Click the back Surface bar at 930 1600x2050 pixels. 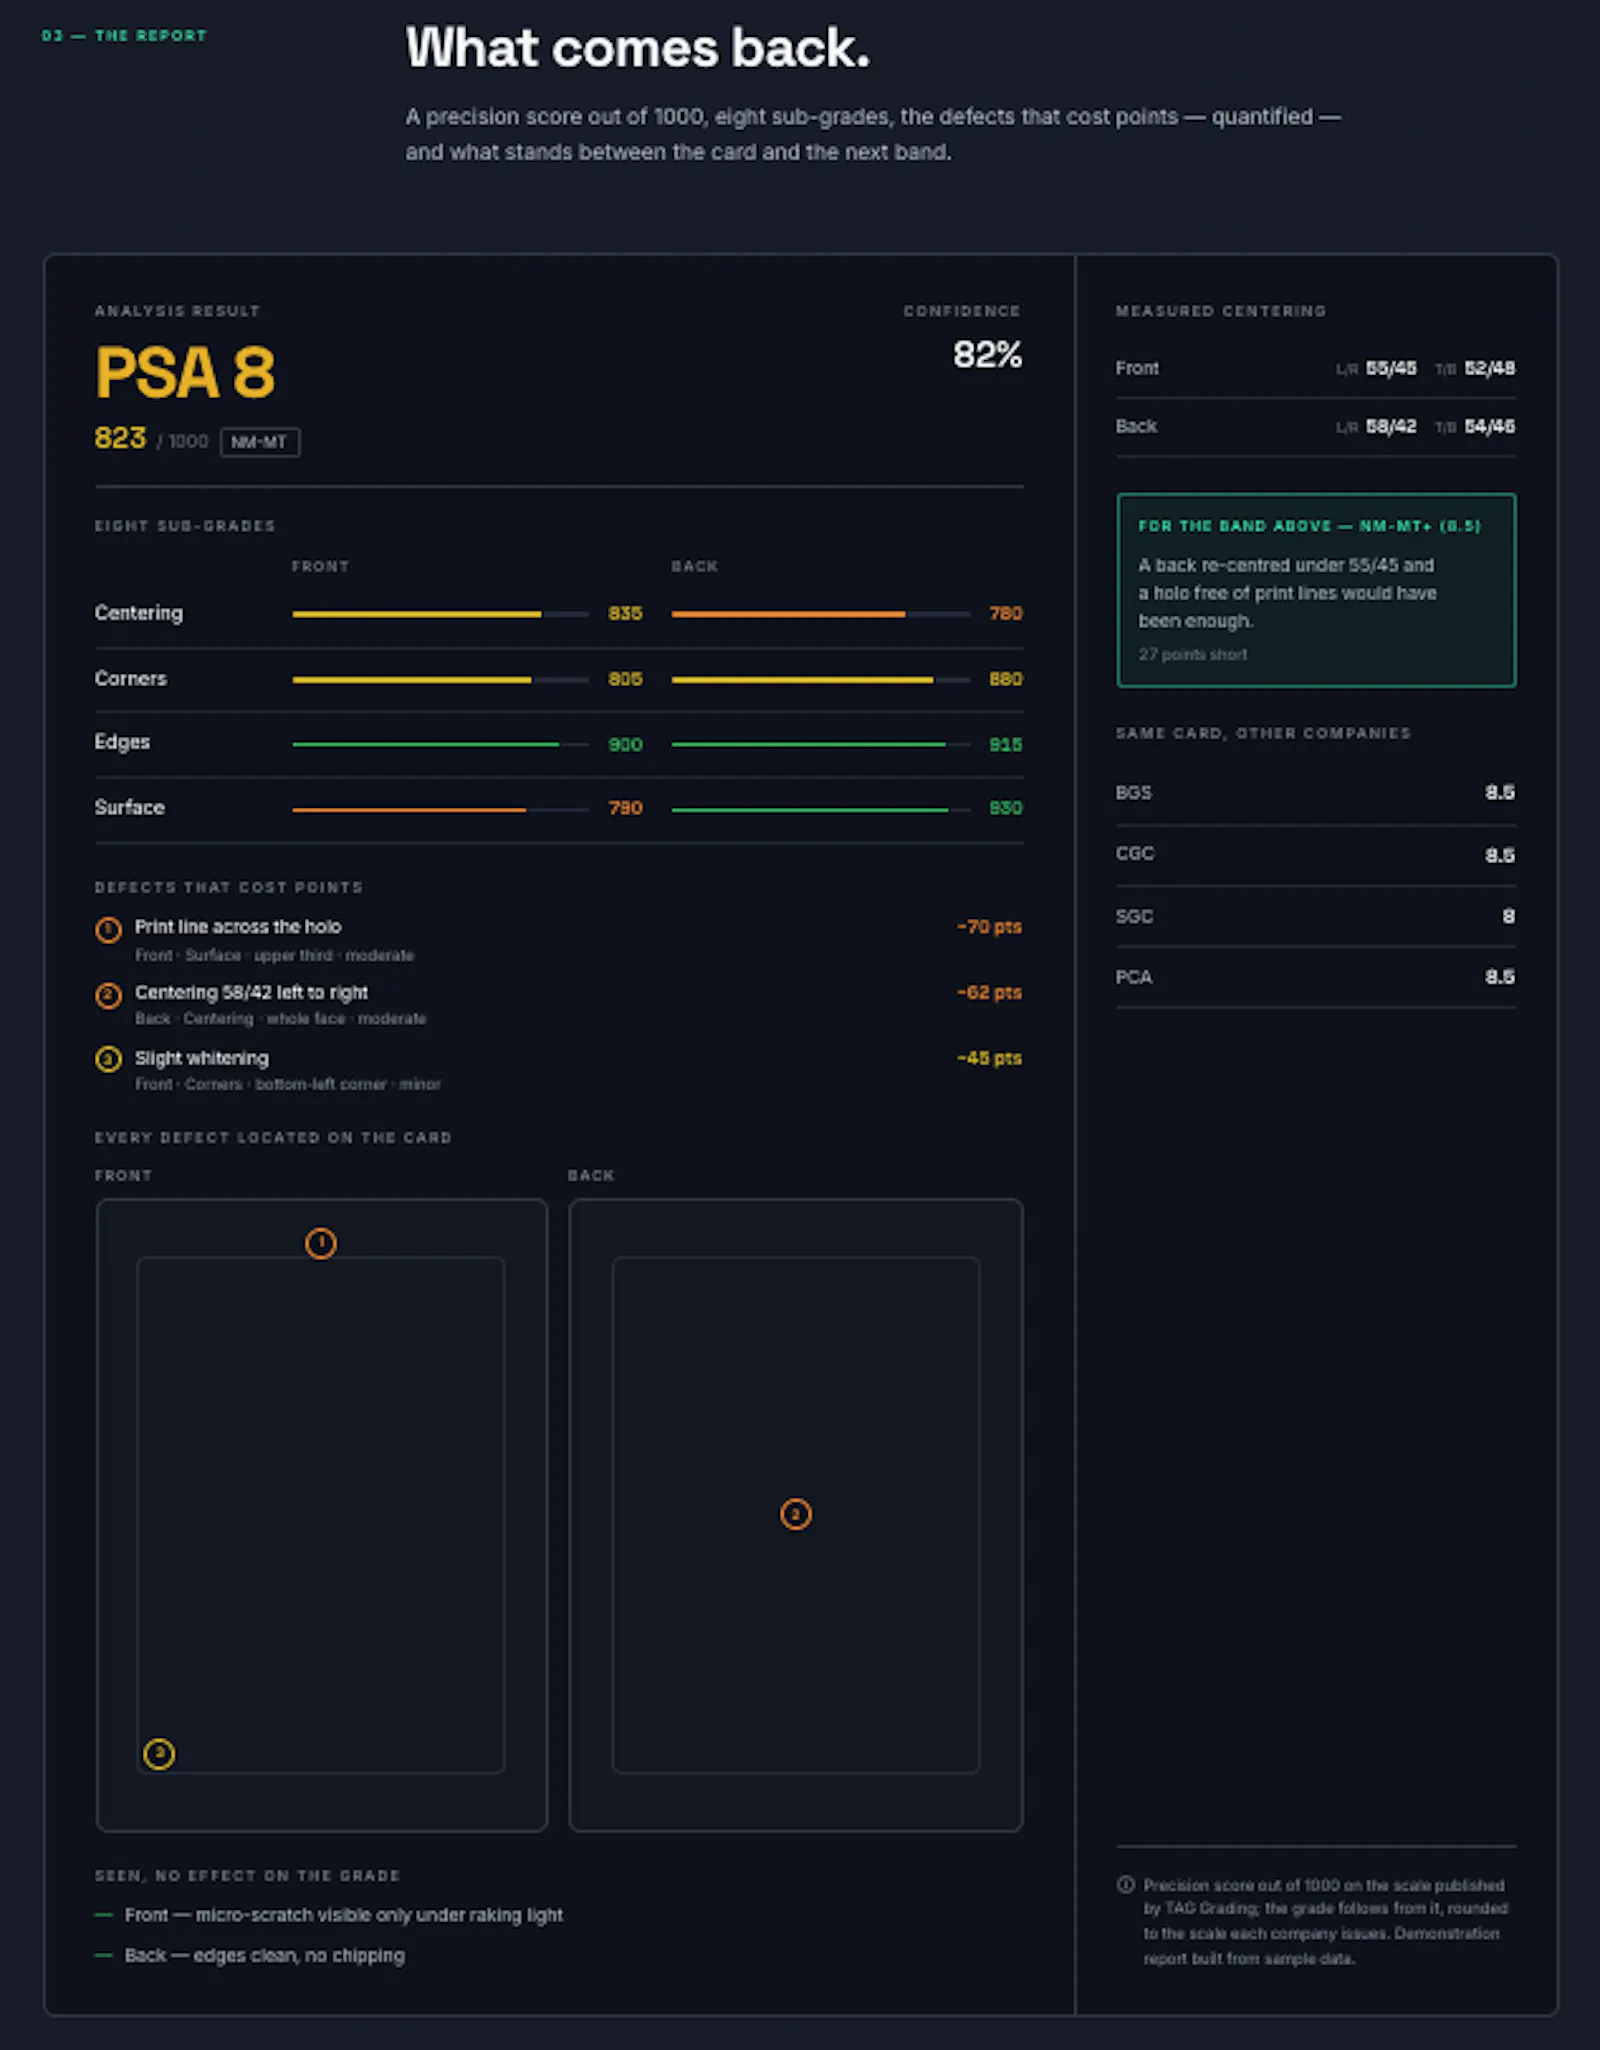pos(820,809)
